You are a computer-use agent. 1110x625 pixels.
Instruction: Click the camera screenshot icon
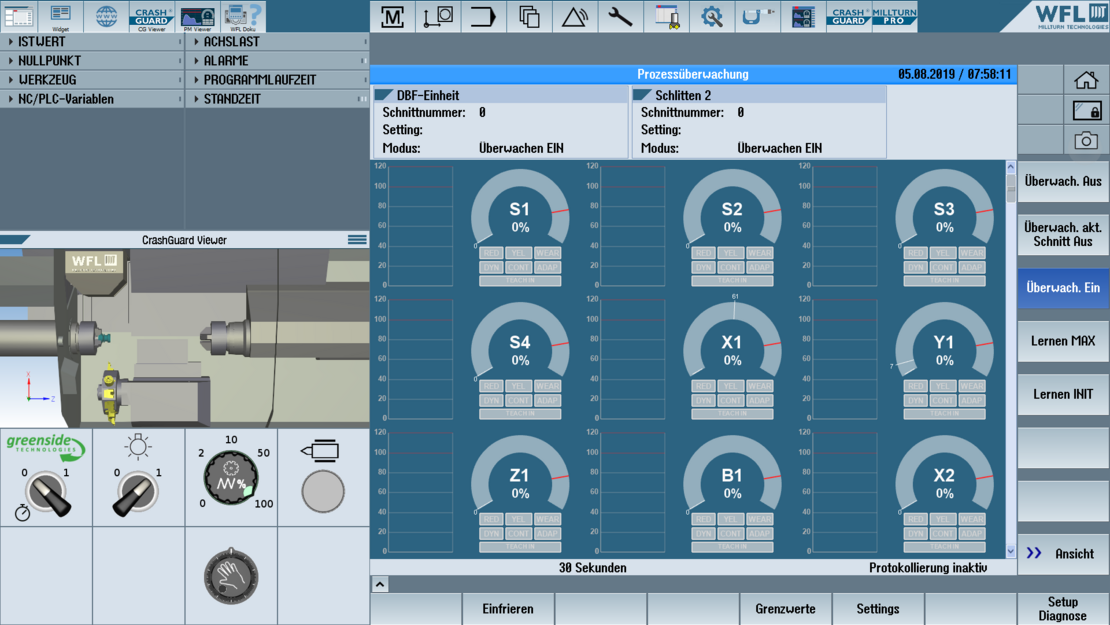1086,141
